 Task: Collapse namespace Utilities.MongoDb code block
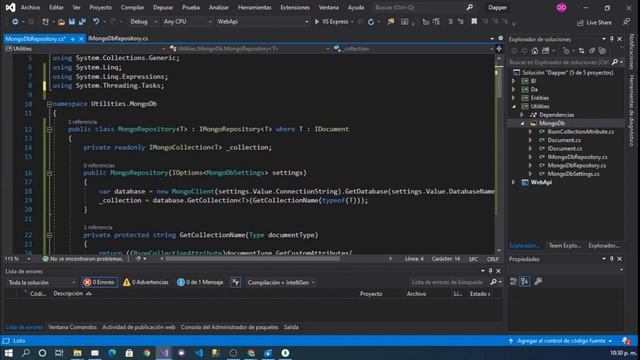tap(49, 104)
